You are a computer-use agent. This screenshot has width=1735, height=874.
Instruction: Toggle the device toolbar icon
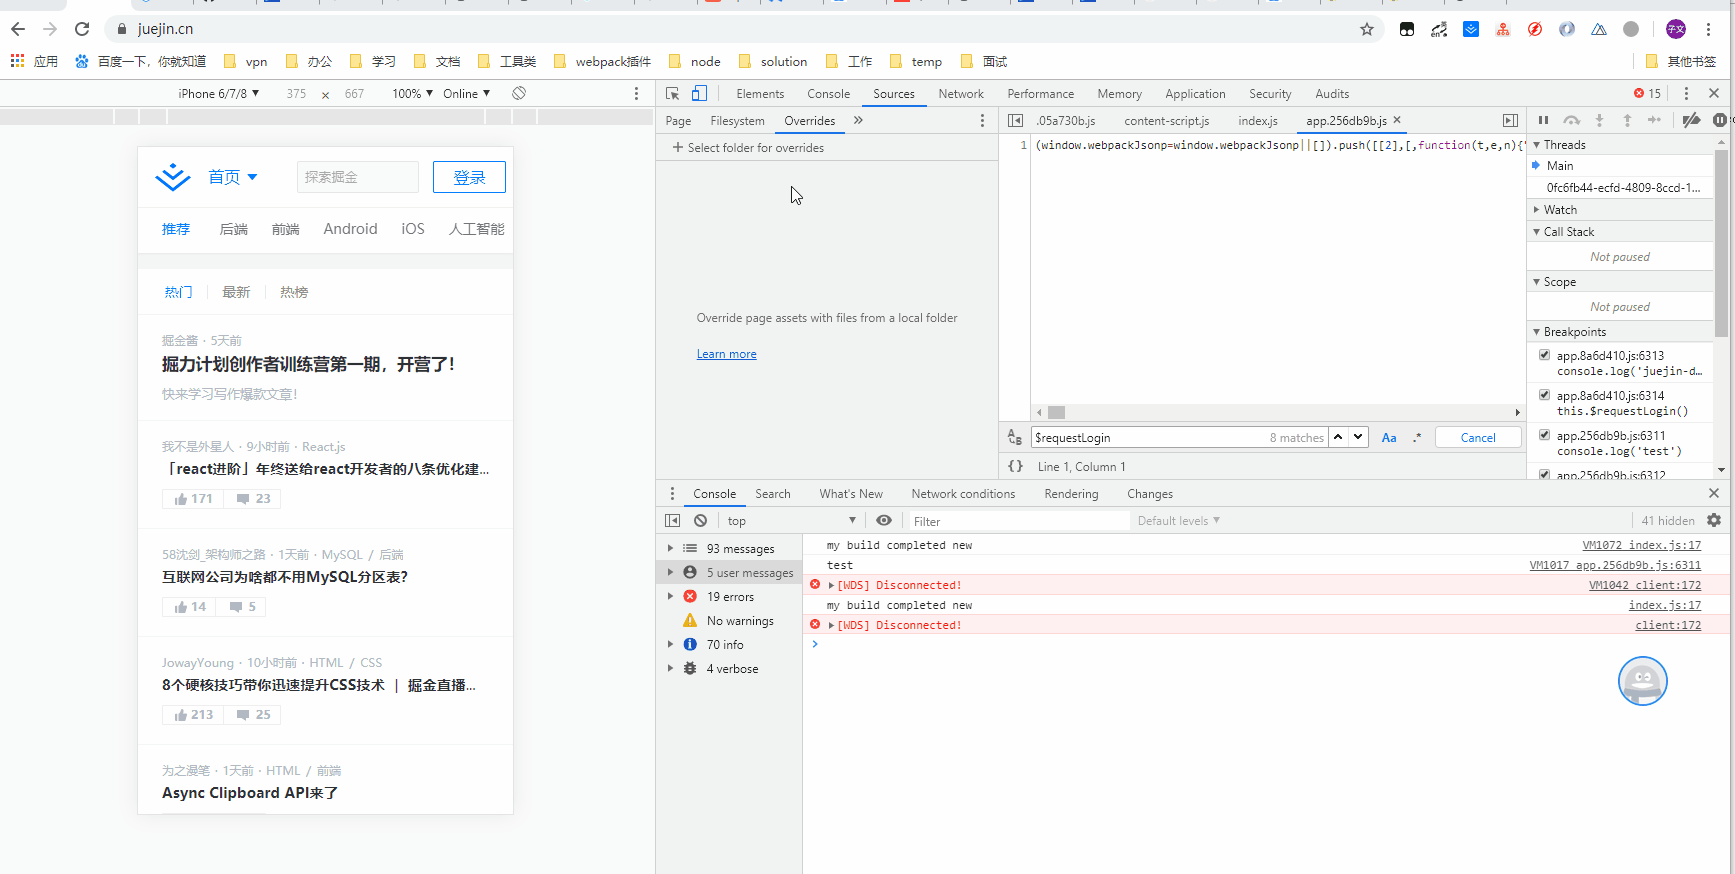699,93
